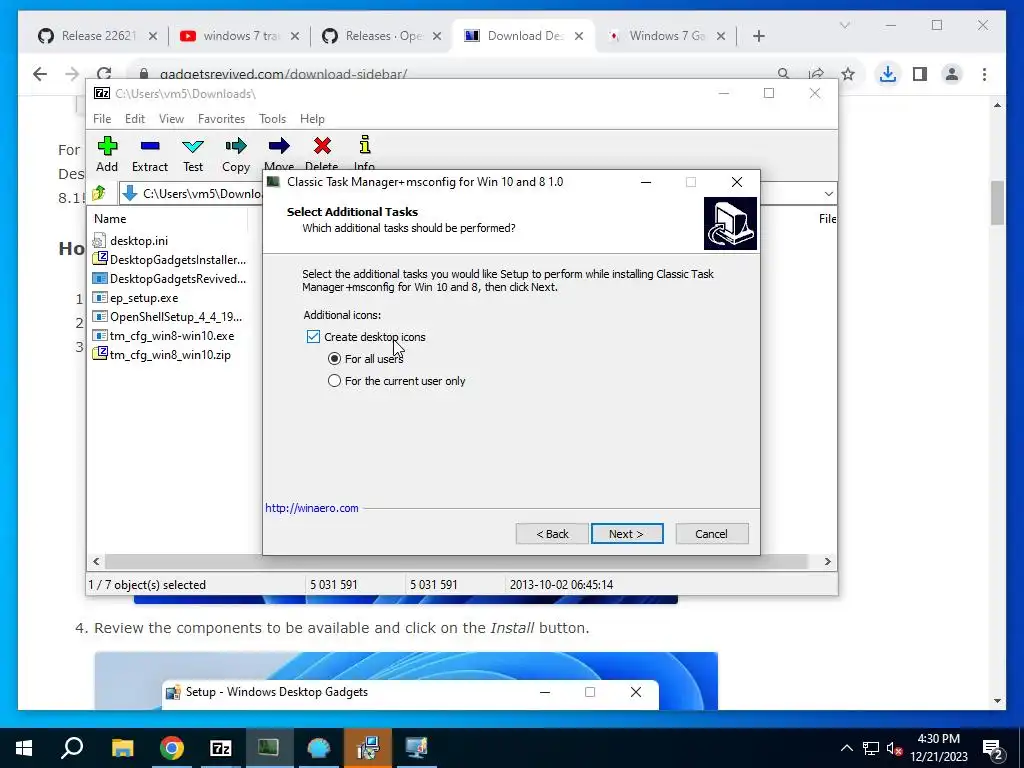Click Chrome's back navigation arrow
This screenshot has width=1024, height=768.
click(x=40, y=74)
